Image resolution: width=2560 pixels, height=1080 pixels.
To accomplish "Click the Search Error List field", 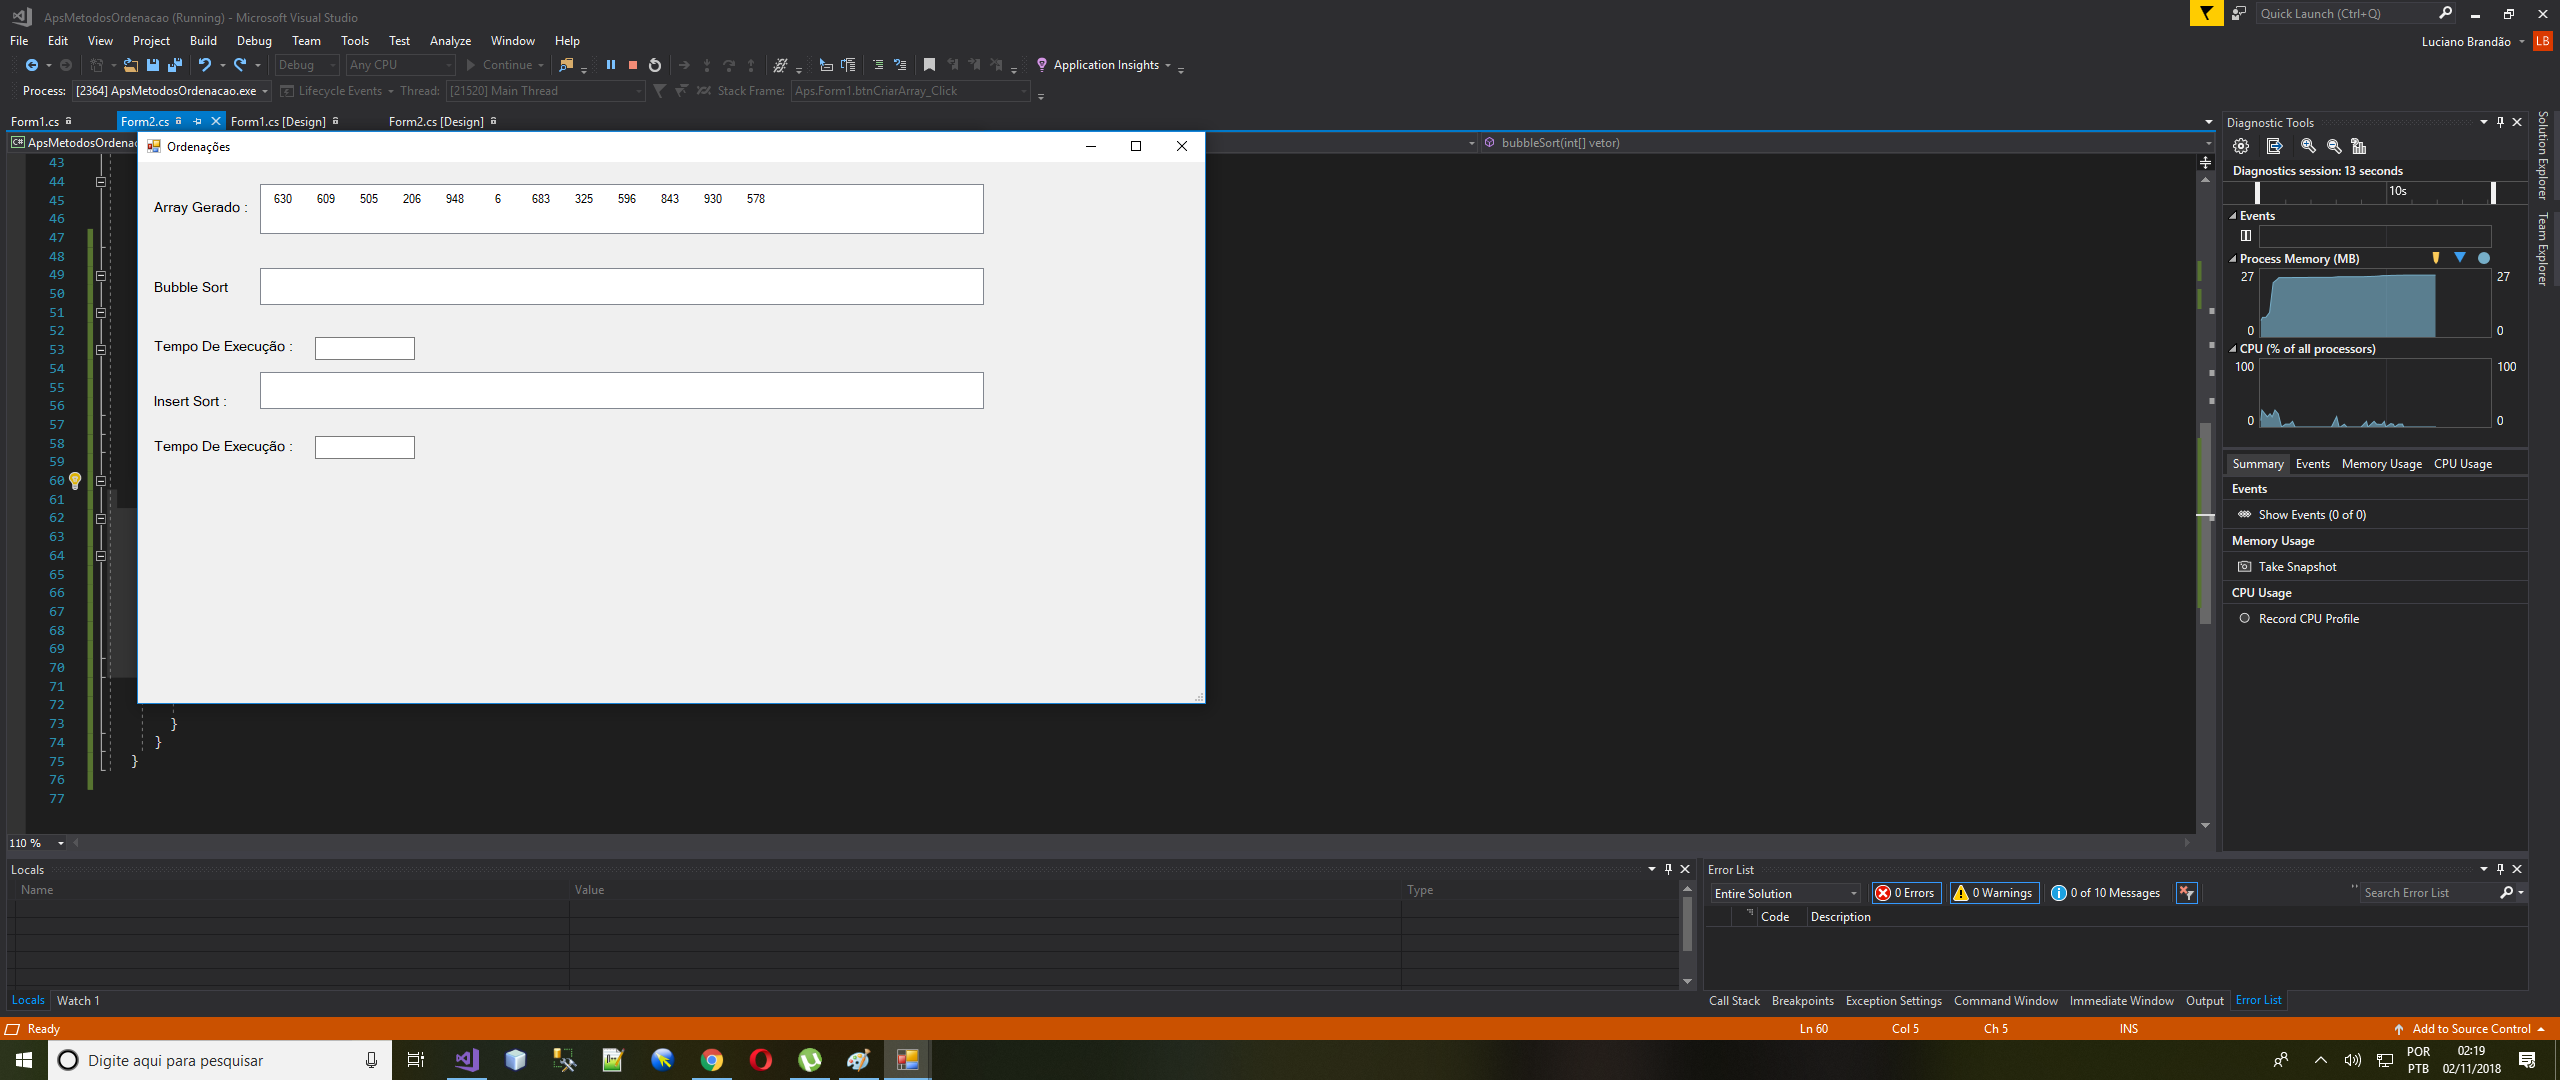I will [x=2430, y=893].
